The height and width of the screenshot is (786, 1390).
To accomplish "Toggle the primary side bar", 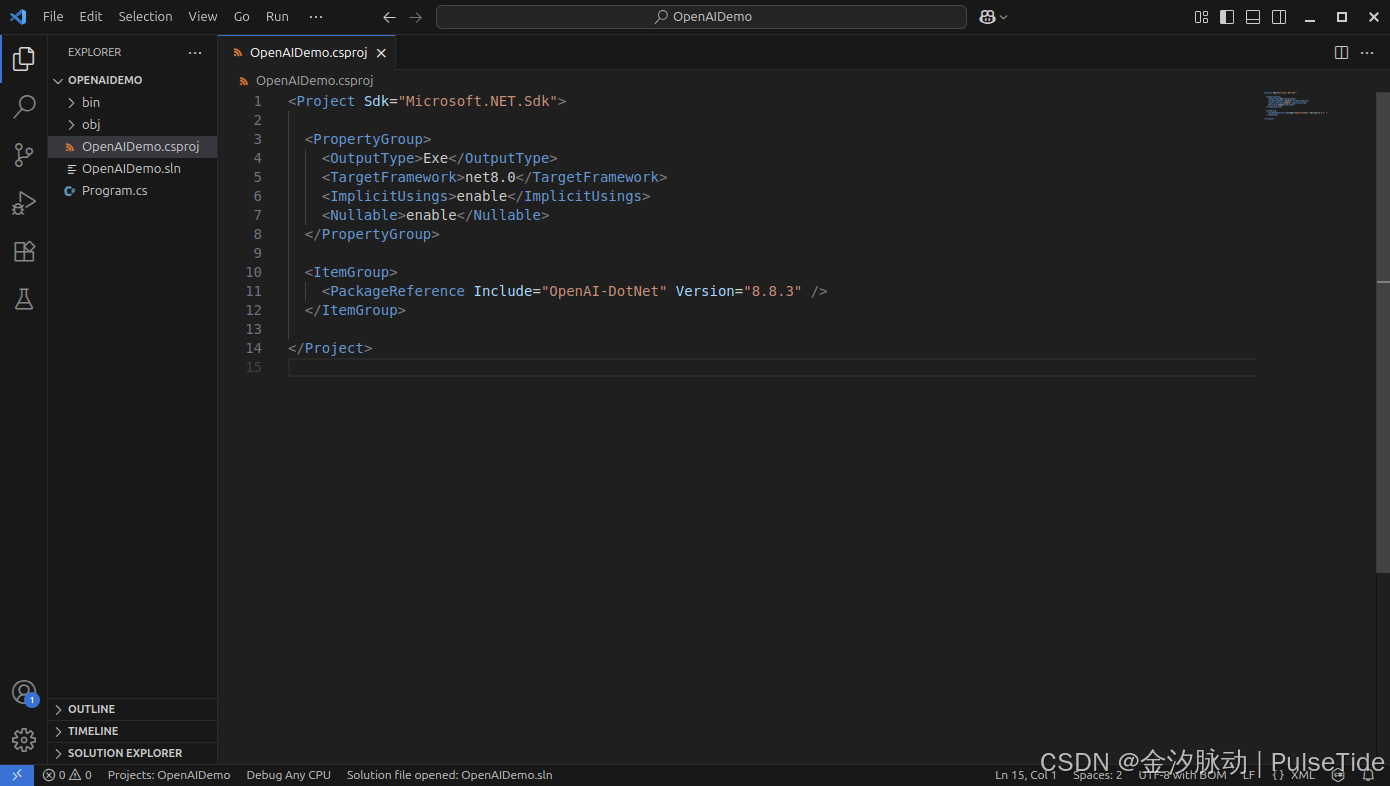I will (1227, 17).
